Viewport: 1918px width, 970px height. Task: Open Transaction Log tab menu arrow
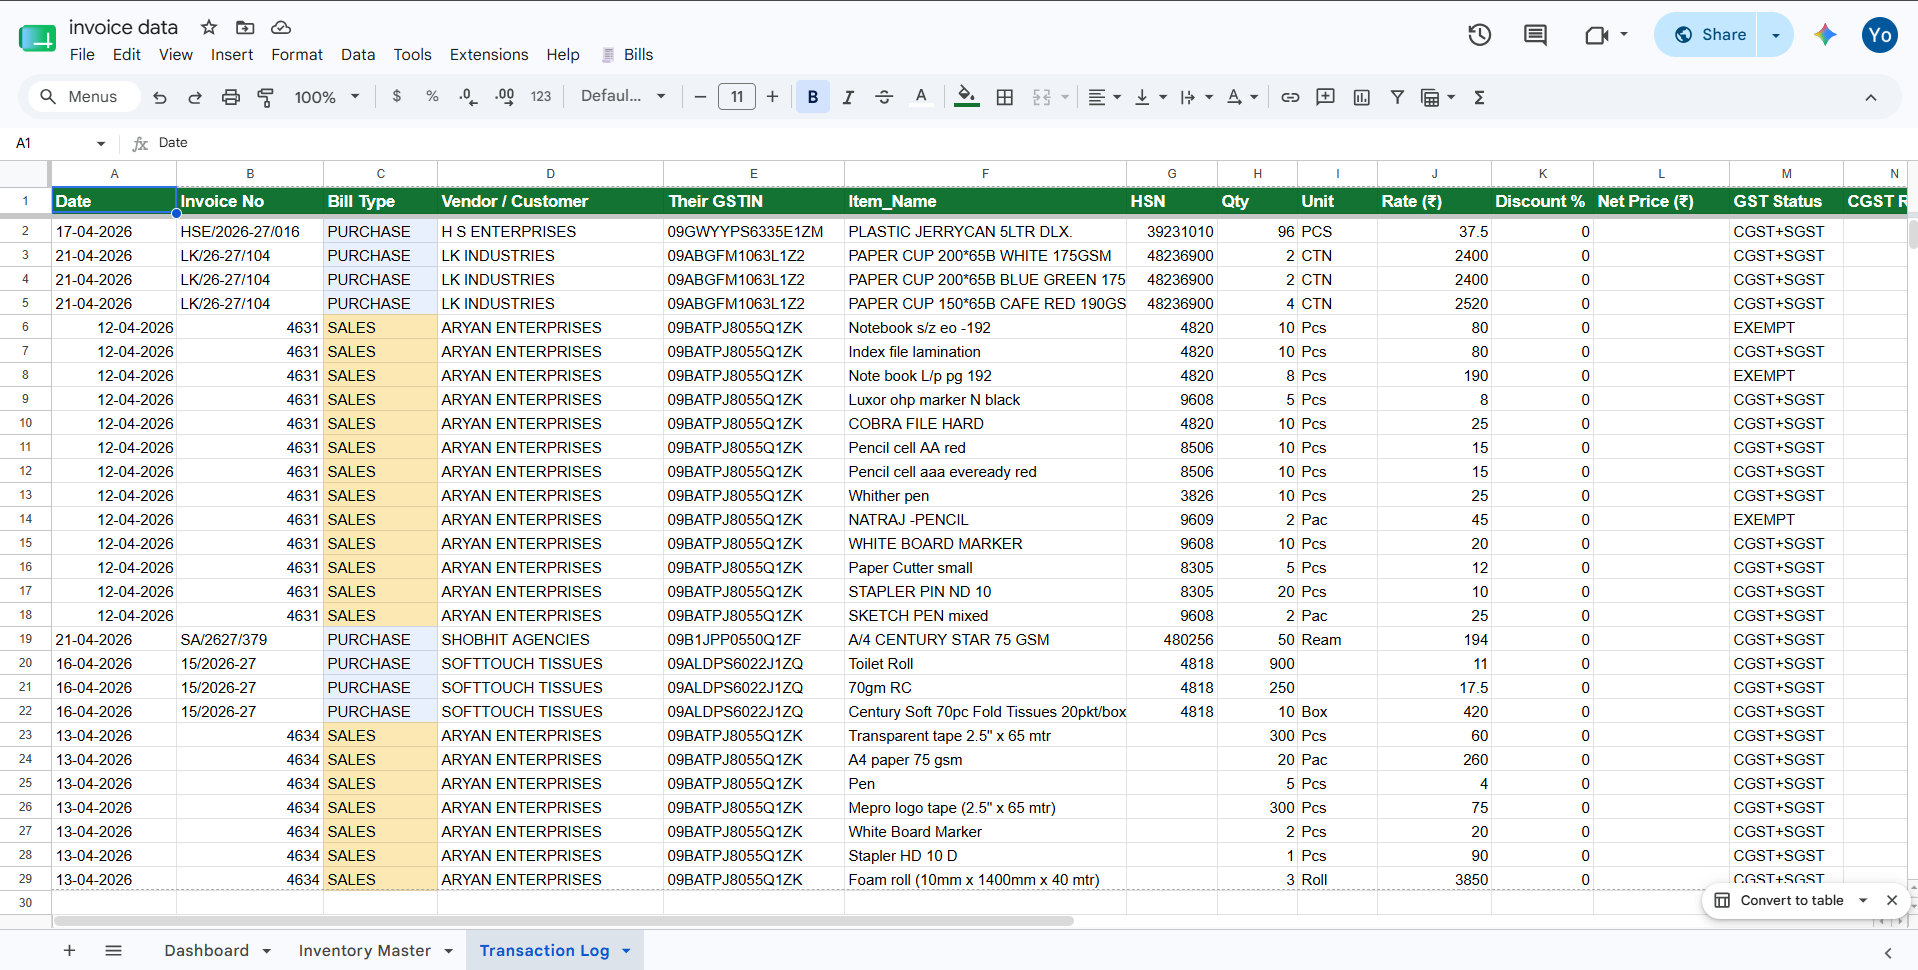click(626, 951)
